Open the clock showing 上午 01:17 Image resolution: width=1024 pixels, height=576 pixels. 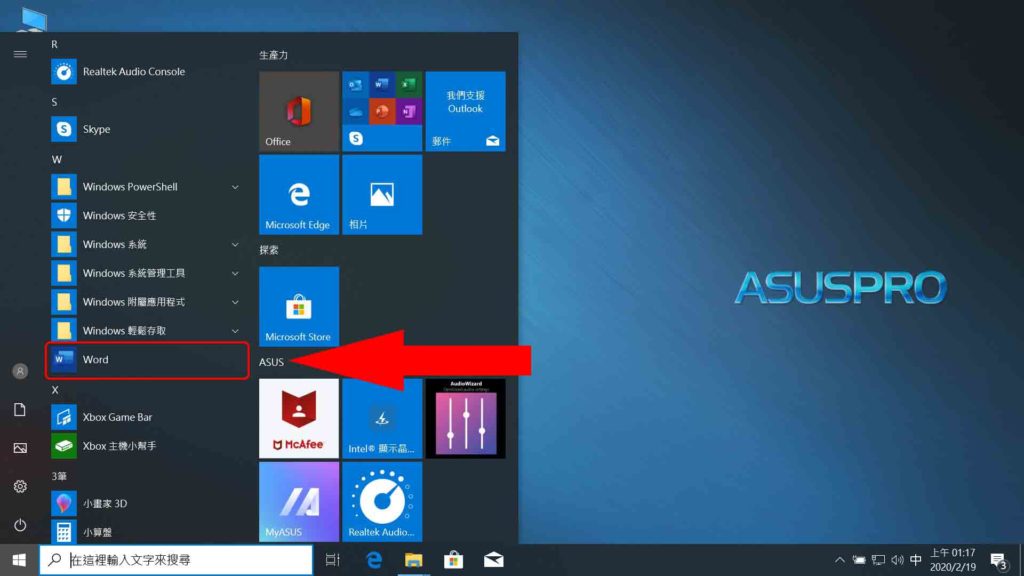953,560
